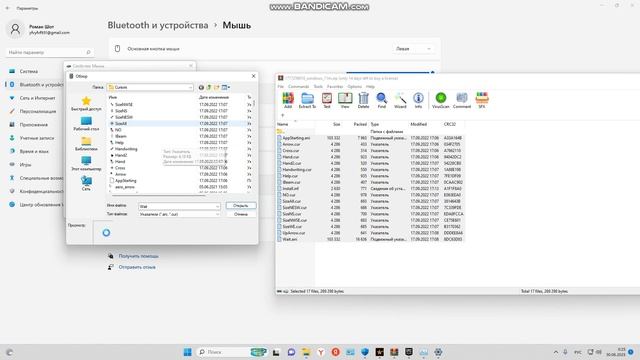Click Этот компьютер in the Обзор dialog sidebar

point(86,163)
